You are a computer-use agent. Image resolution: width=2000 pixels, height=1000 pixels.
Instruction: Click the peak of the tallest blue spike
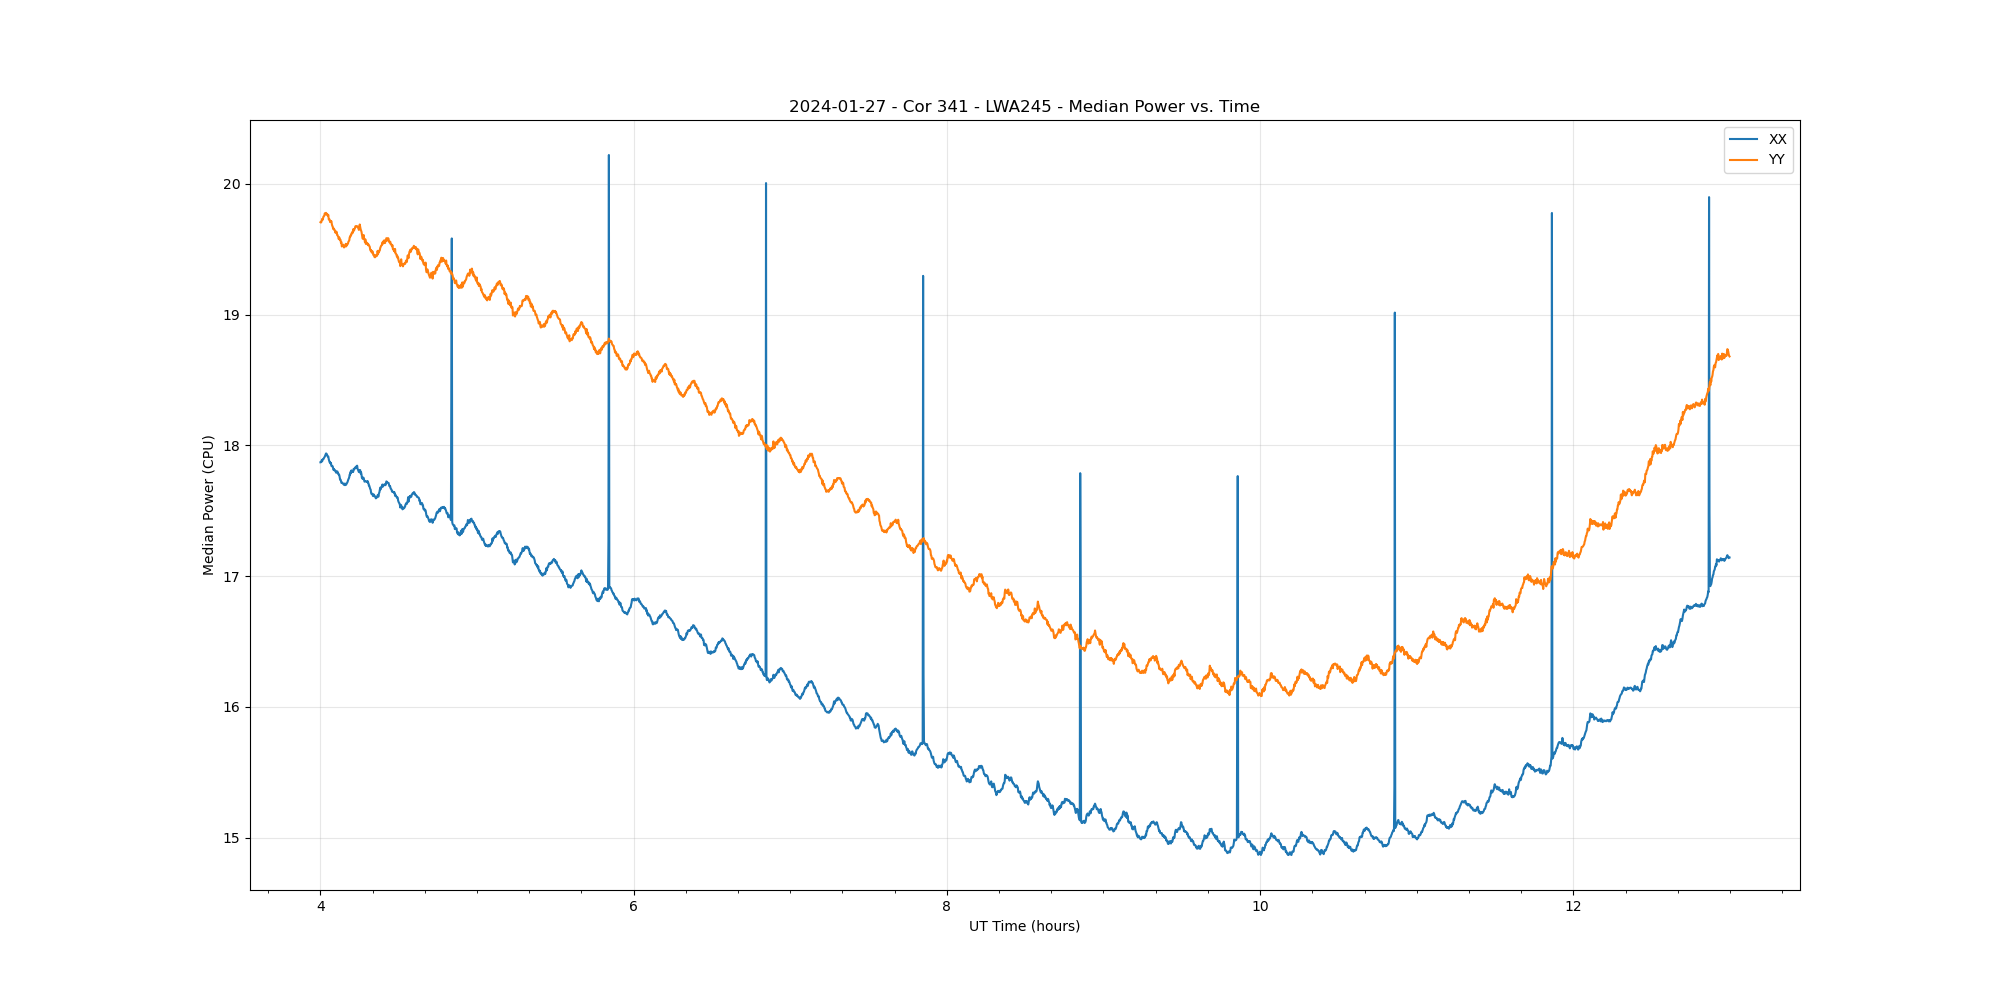click(609, 156)
